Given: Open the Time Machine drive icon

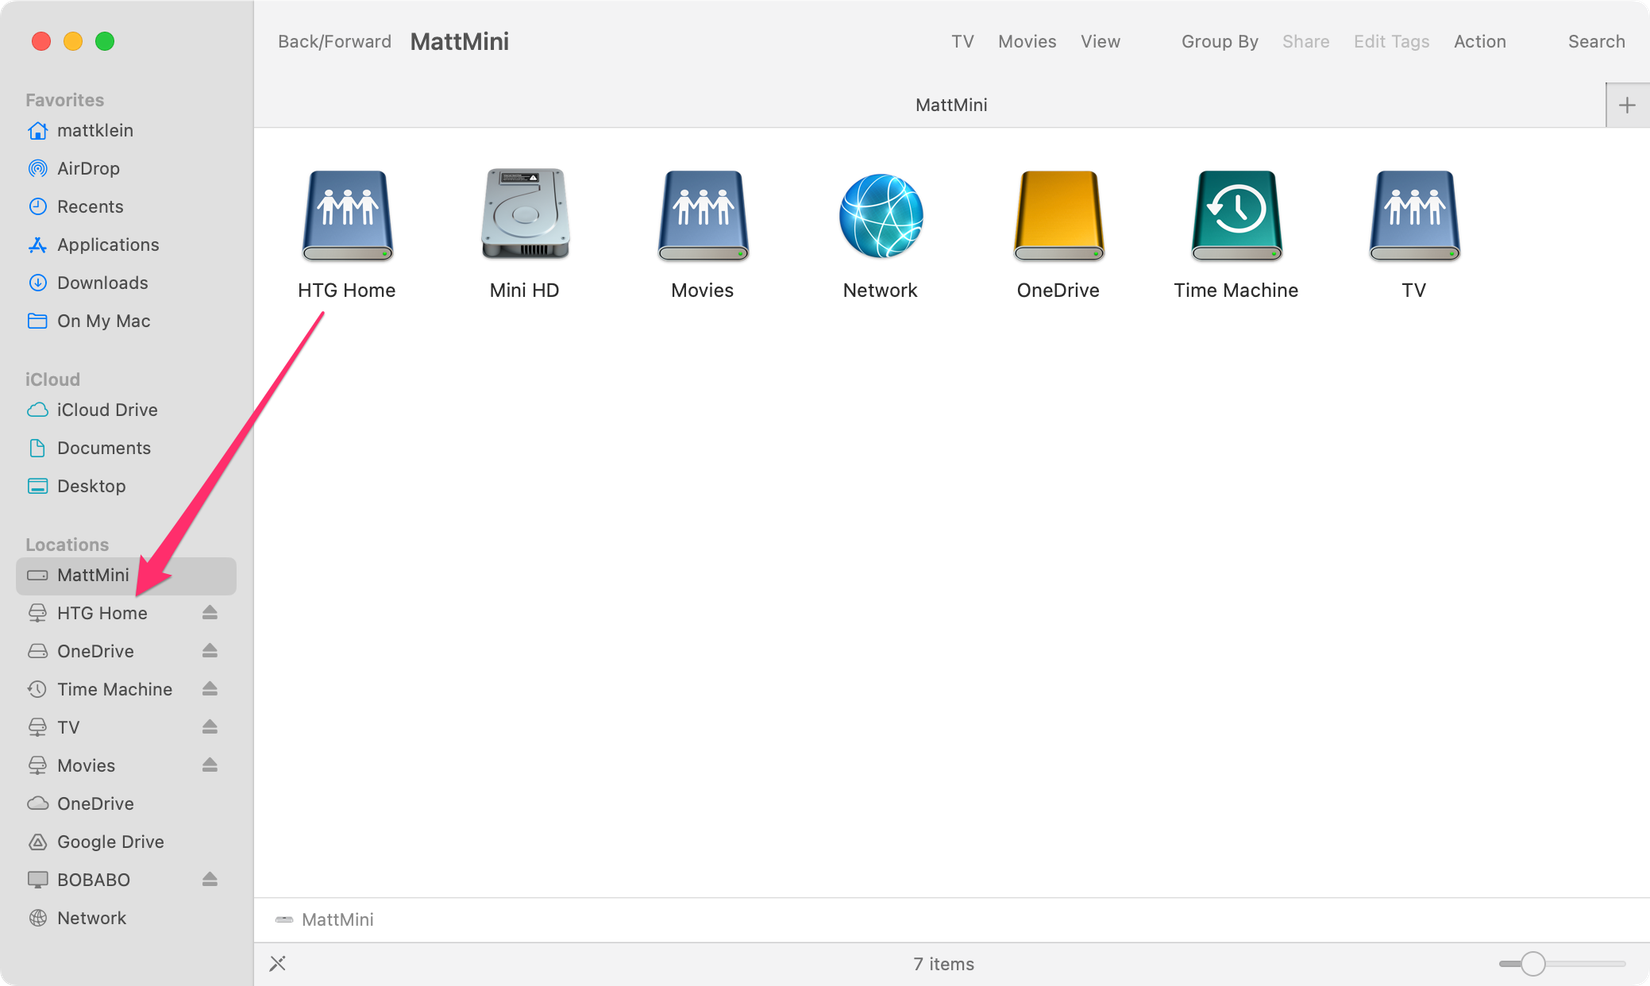Looking at the screenshot, I should [1235, 215].
